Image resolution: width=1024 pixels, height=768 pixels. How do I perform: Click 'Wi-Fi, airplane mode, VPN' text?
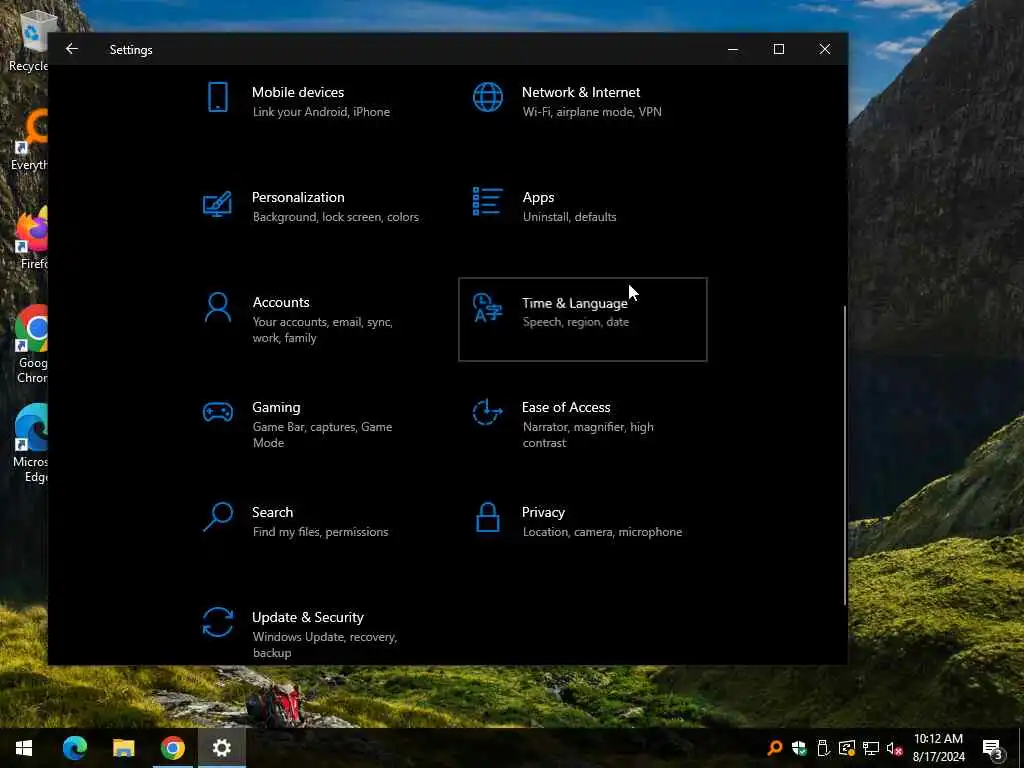point(592,112)
